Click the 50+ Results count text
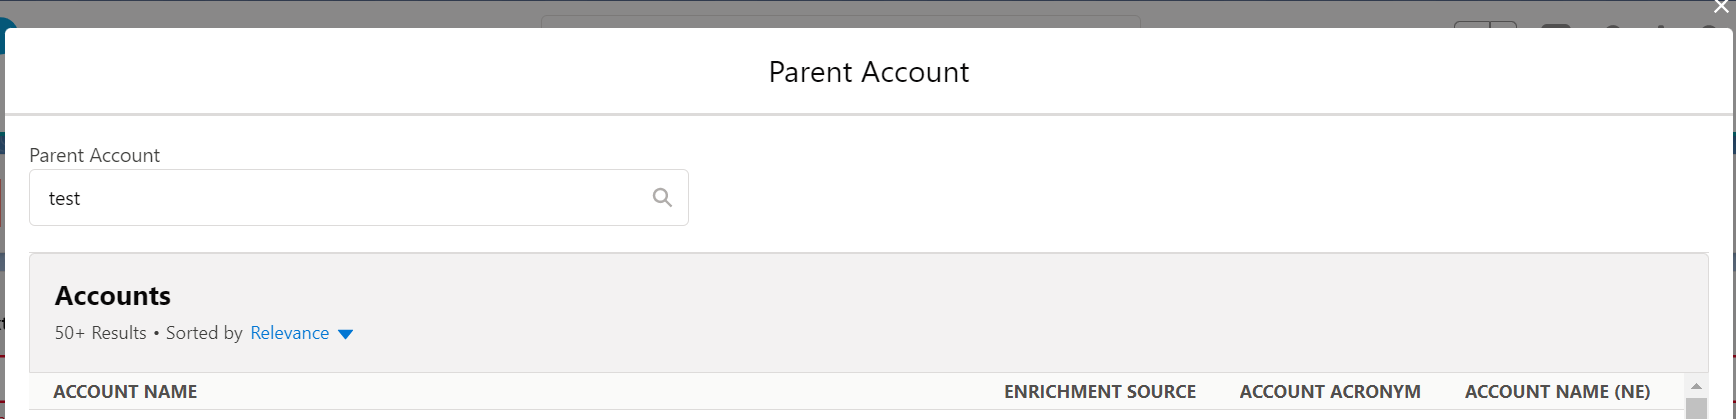 point(100,333)
